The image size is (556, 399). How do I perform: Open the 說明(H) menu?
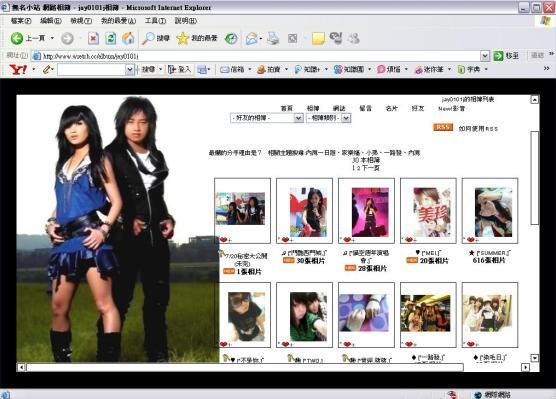[185, 21]
